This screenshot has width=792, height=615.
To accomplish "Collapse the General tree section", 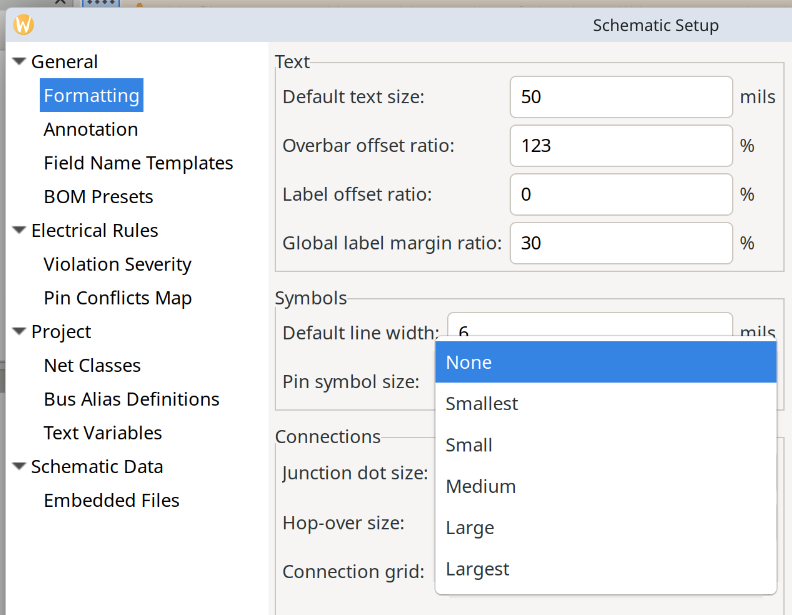I will [x=19, y=62].
